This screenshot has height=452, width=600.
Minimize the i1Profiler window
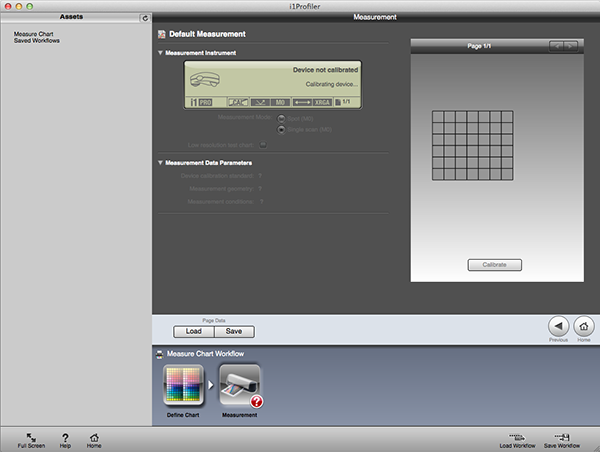pyautogui.click(x=19, y=6)
